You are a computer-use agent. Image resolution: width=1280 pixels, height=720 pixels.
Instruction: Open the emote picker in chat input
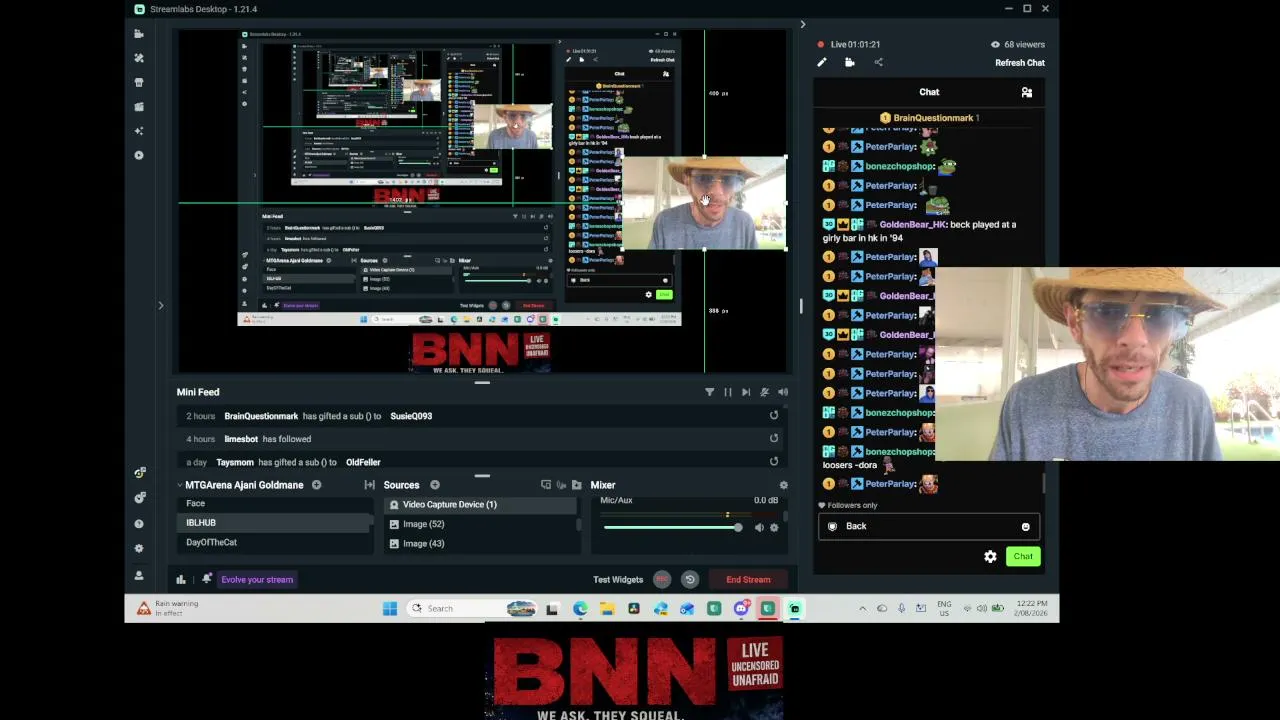[1025, 527]
